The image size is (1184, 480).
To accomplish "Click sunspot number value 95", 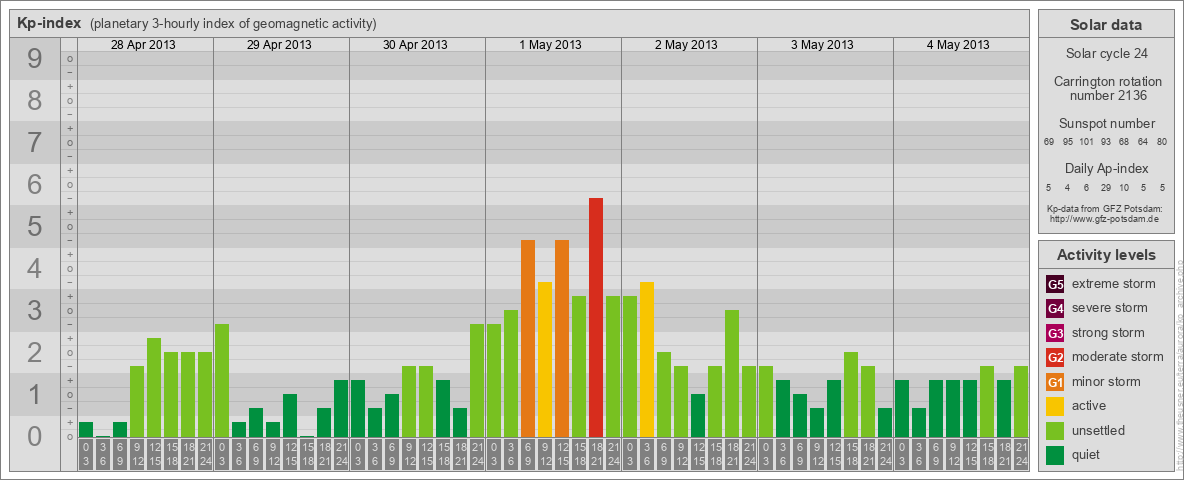I will [x=1068, y=141].
